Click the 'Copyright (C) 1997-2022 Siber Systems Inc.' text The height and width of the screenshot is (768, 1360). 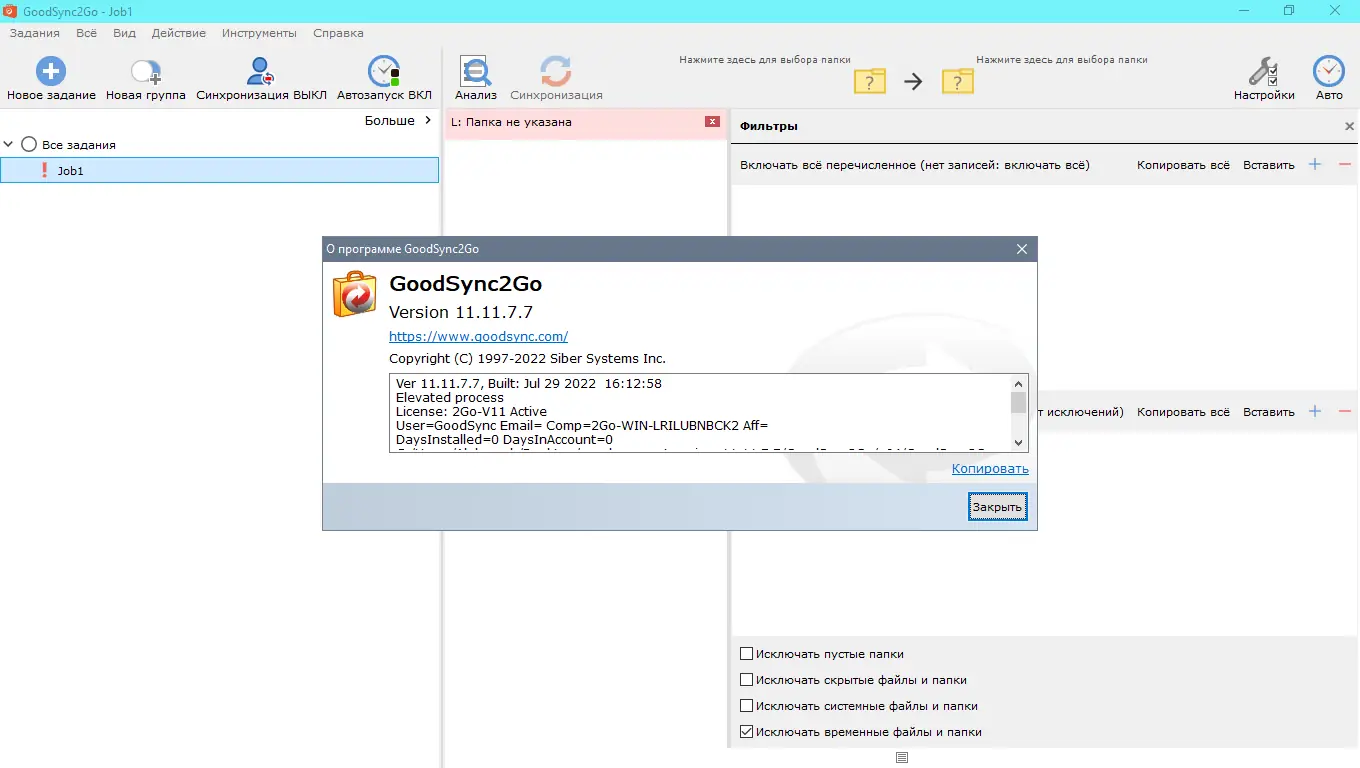[527, 358]
